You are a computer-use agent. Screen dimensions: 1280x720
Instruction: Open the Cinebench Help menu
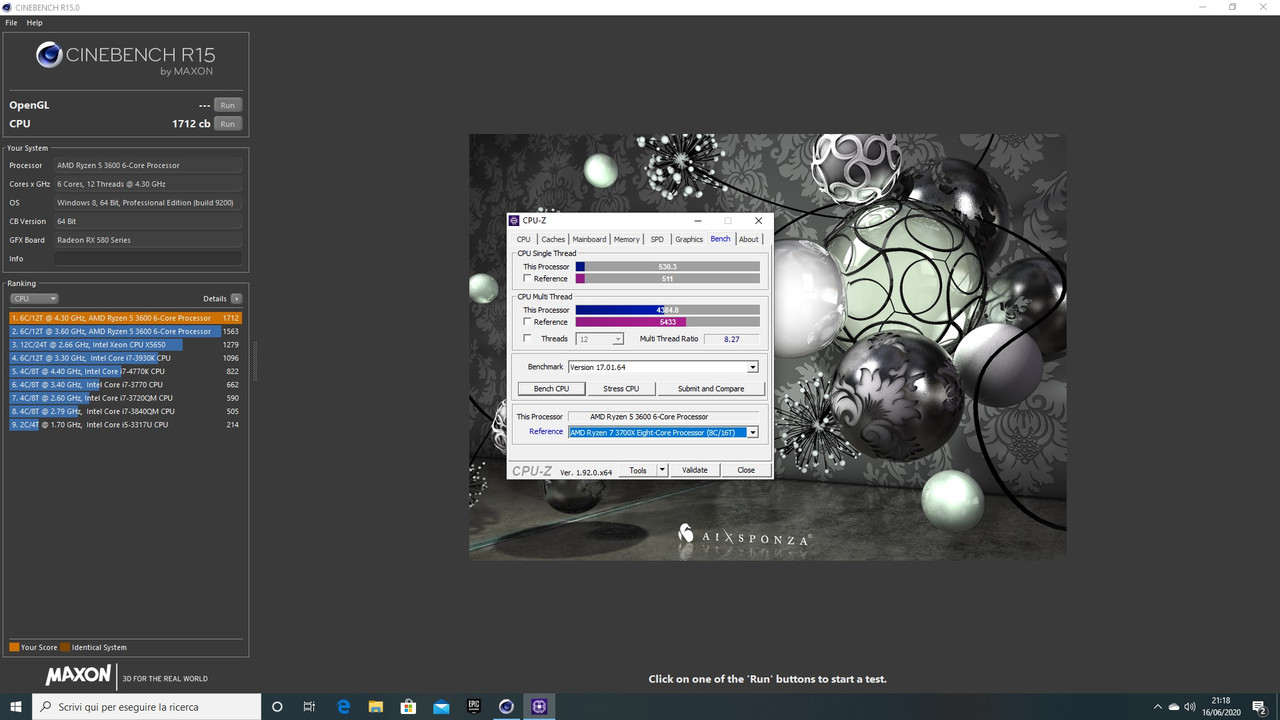pyautogui.click(x=34, y=23)
